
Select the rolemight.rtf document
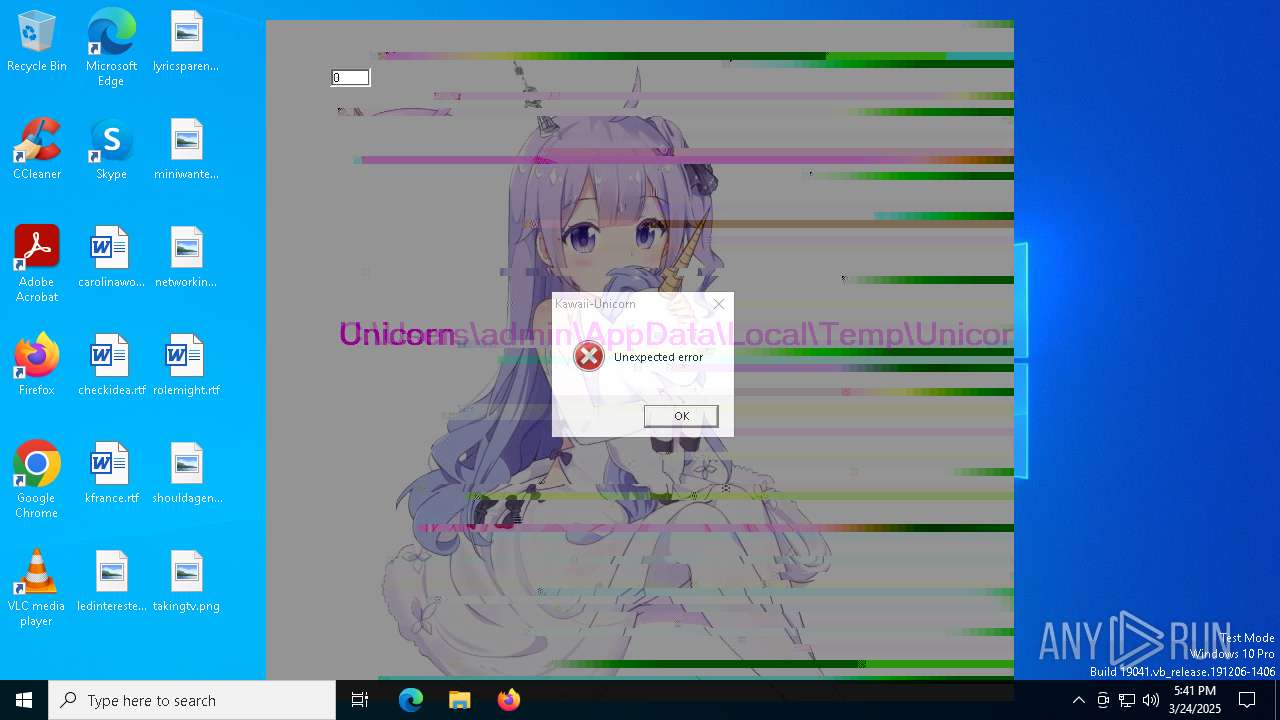tap(186, 365)
